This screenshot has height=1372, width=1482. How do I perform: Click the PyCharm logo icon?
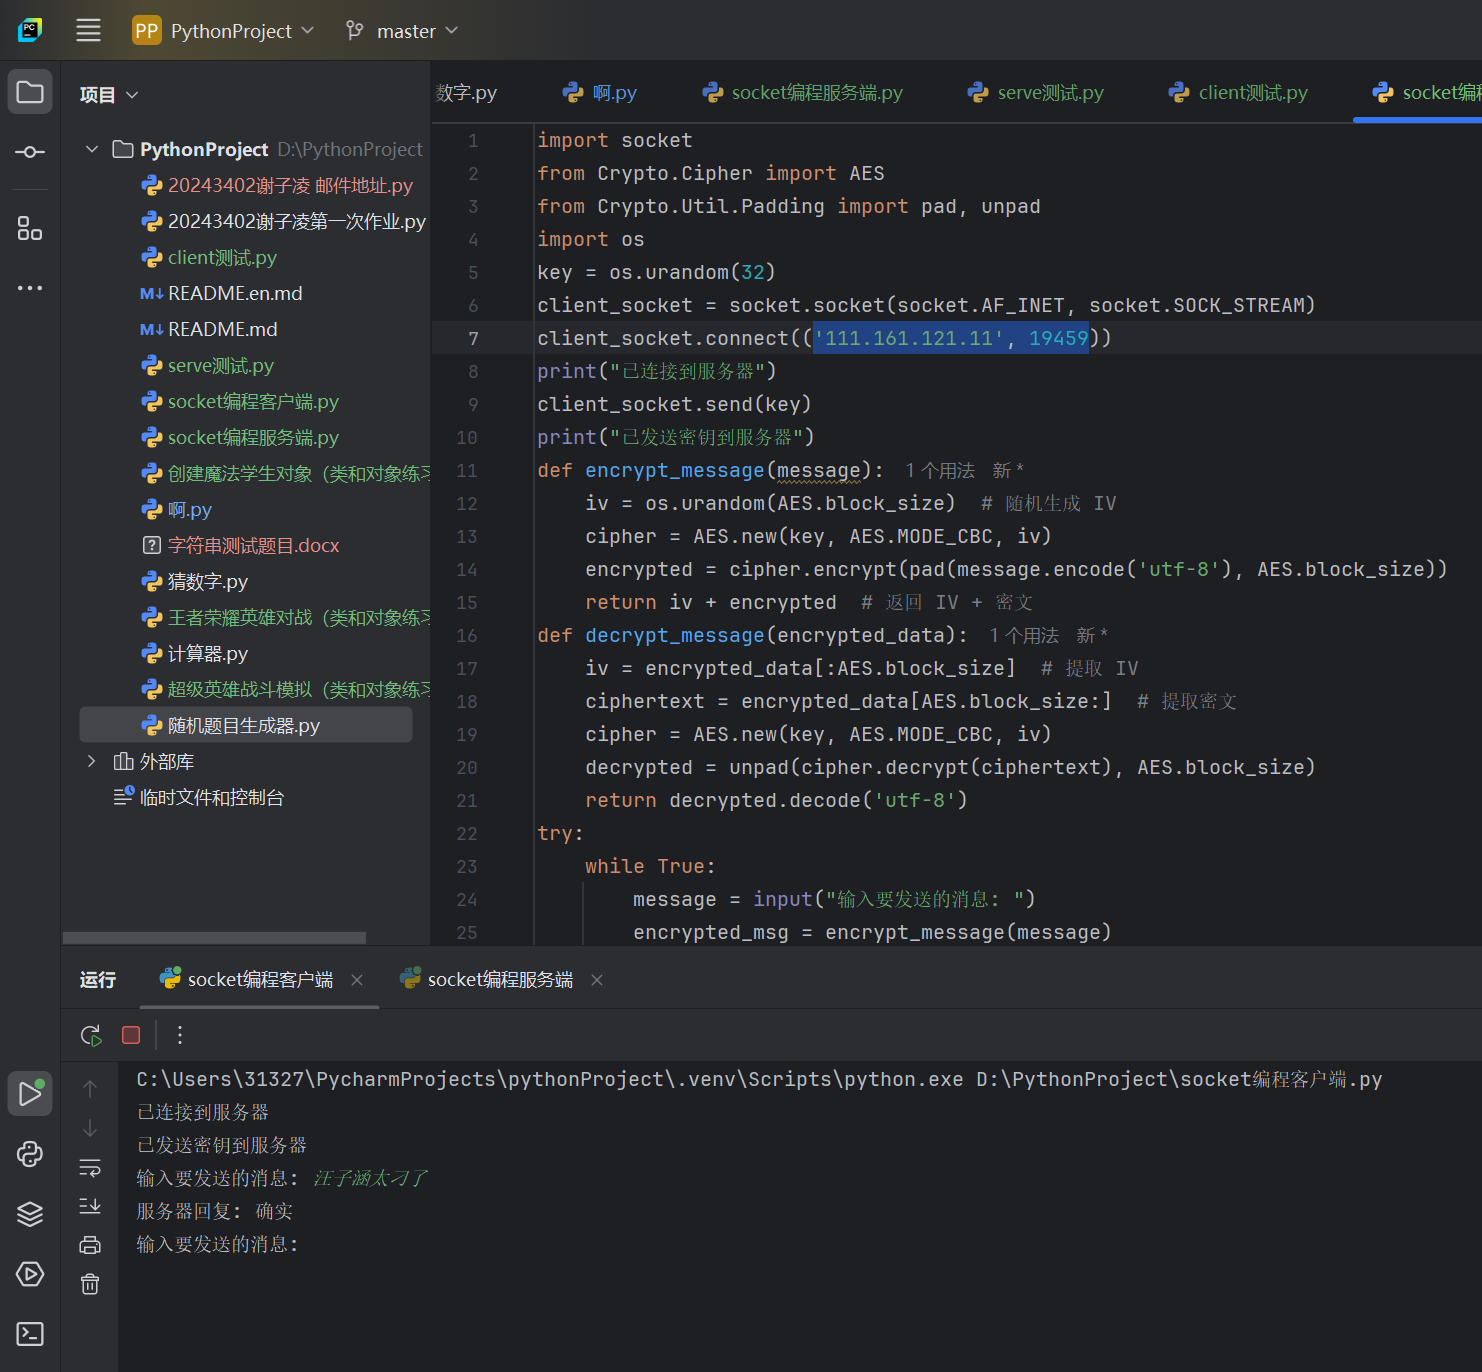pyautogui.click(x=30, y=30)
